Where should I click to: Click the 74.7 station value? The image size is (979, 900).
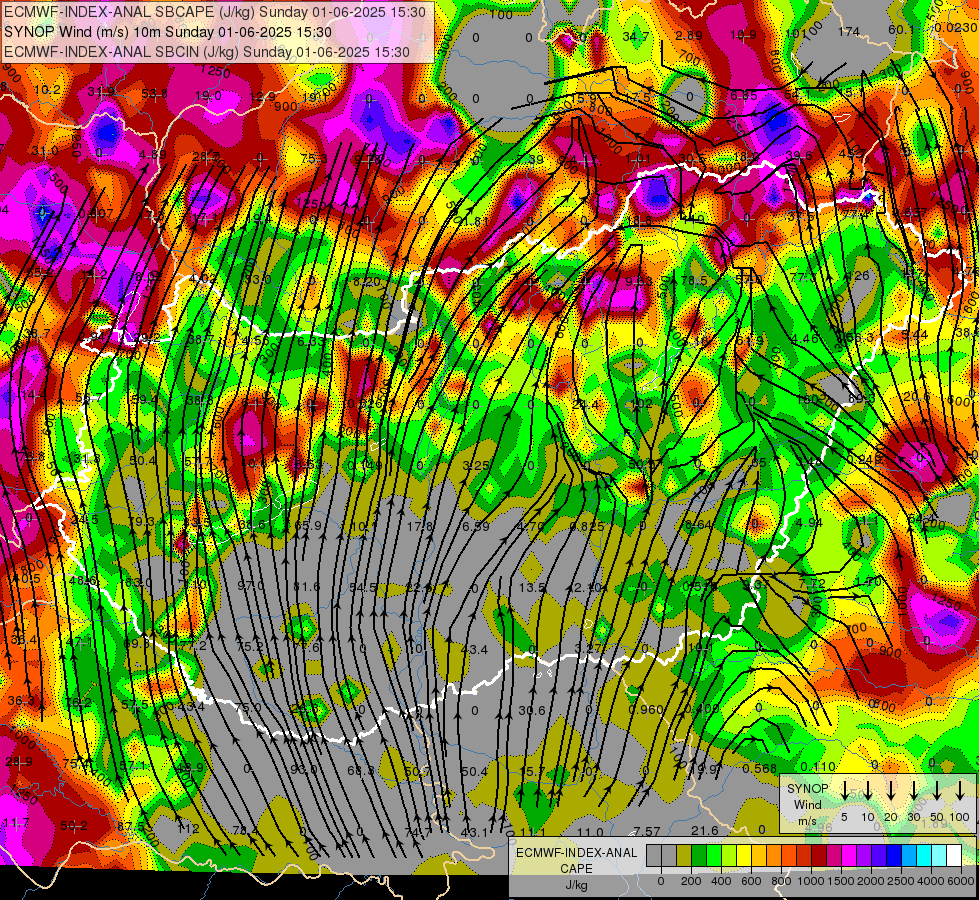(x=418, y=832)
